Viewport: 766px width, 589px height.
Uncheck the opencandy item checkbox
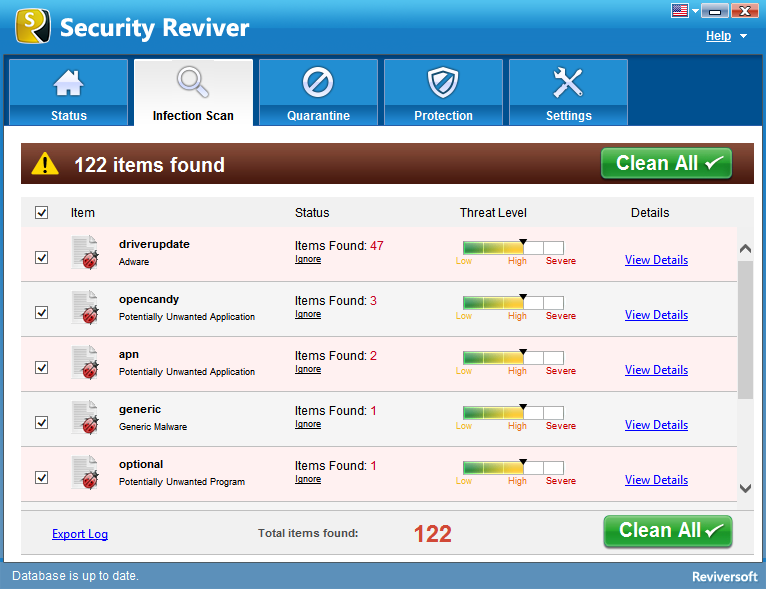point(42,313)
